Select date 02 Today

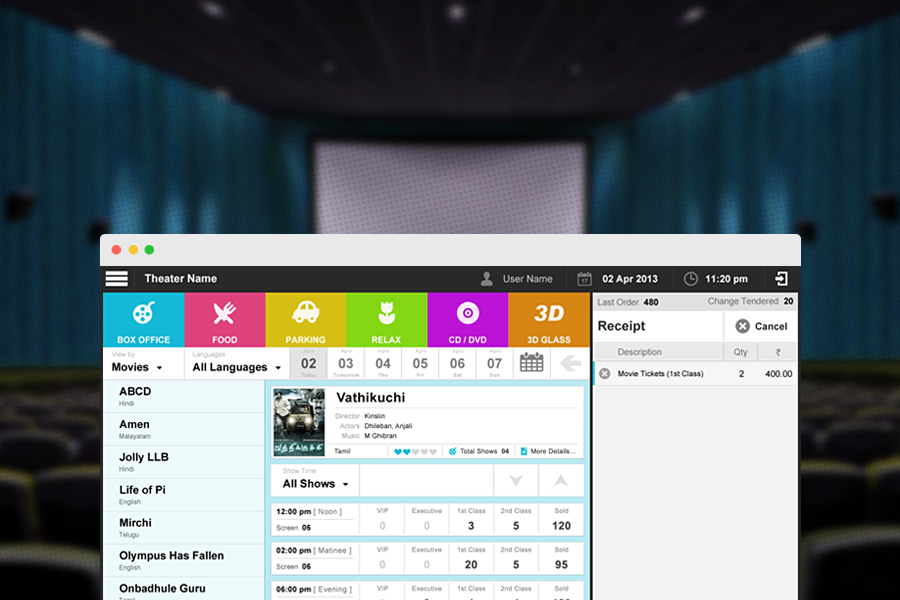pyautogui.click(x=309, y=363)
